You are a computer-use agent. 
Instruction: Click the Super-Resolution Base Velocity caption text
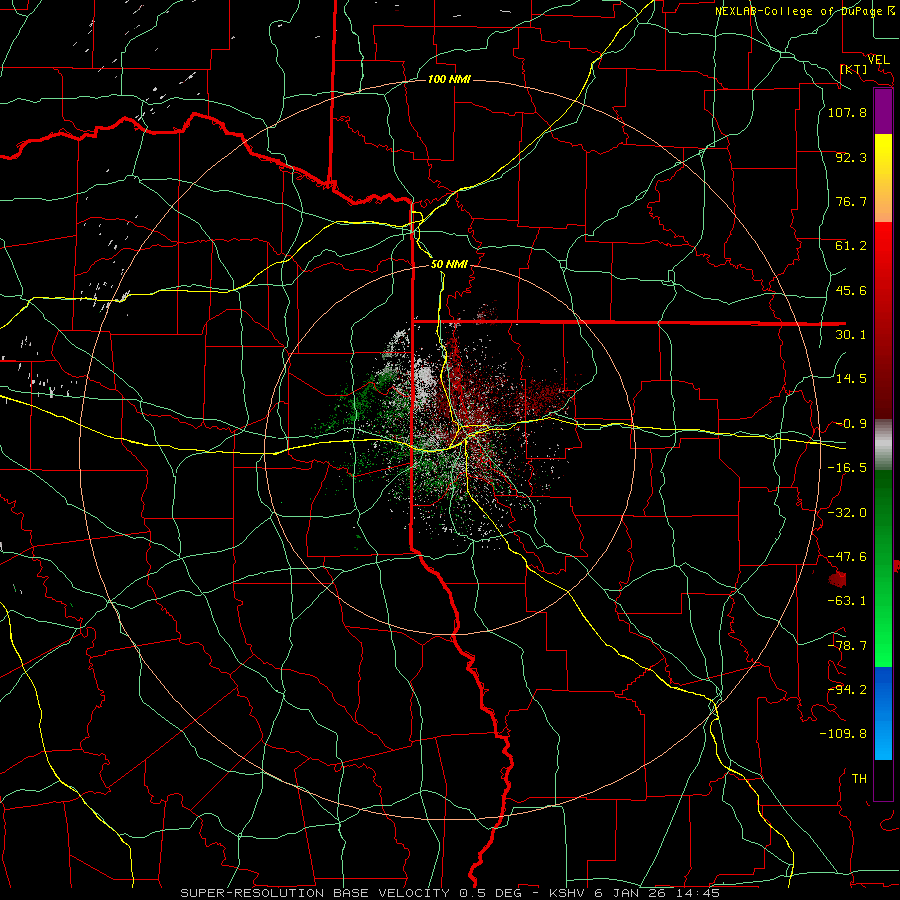coord(449,893)
